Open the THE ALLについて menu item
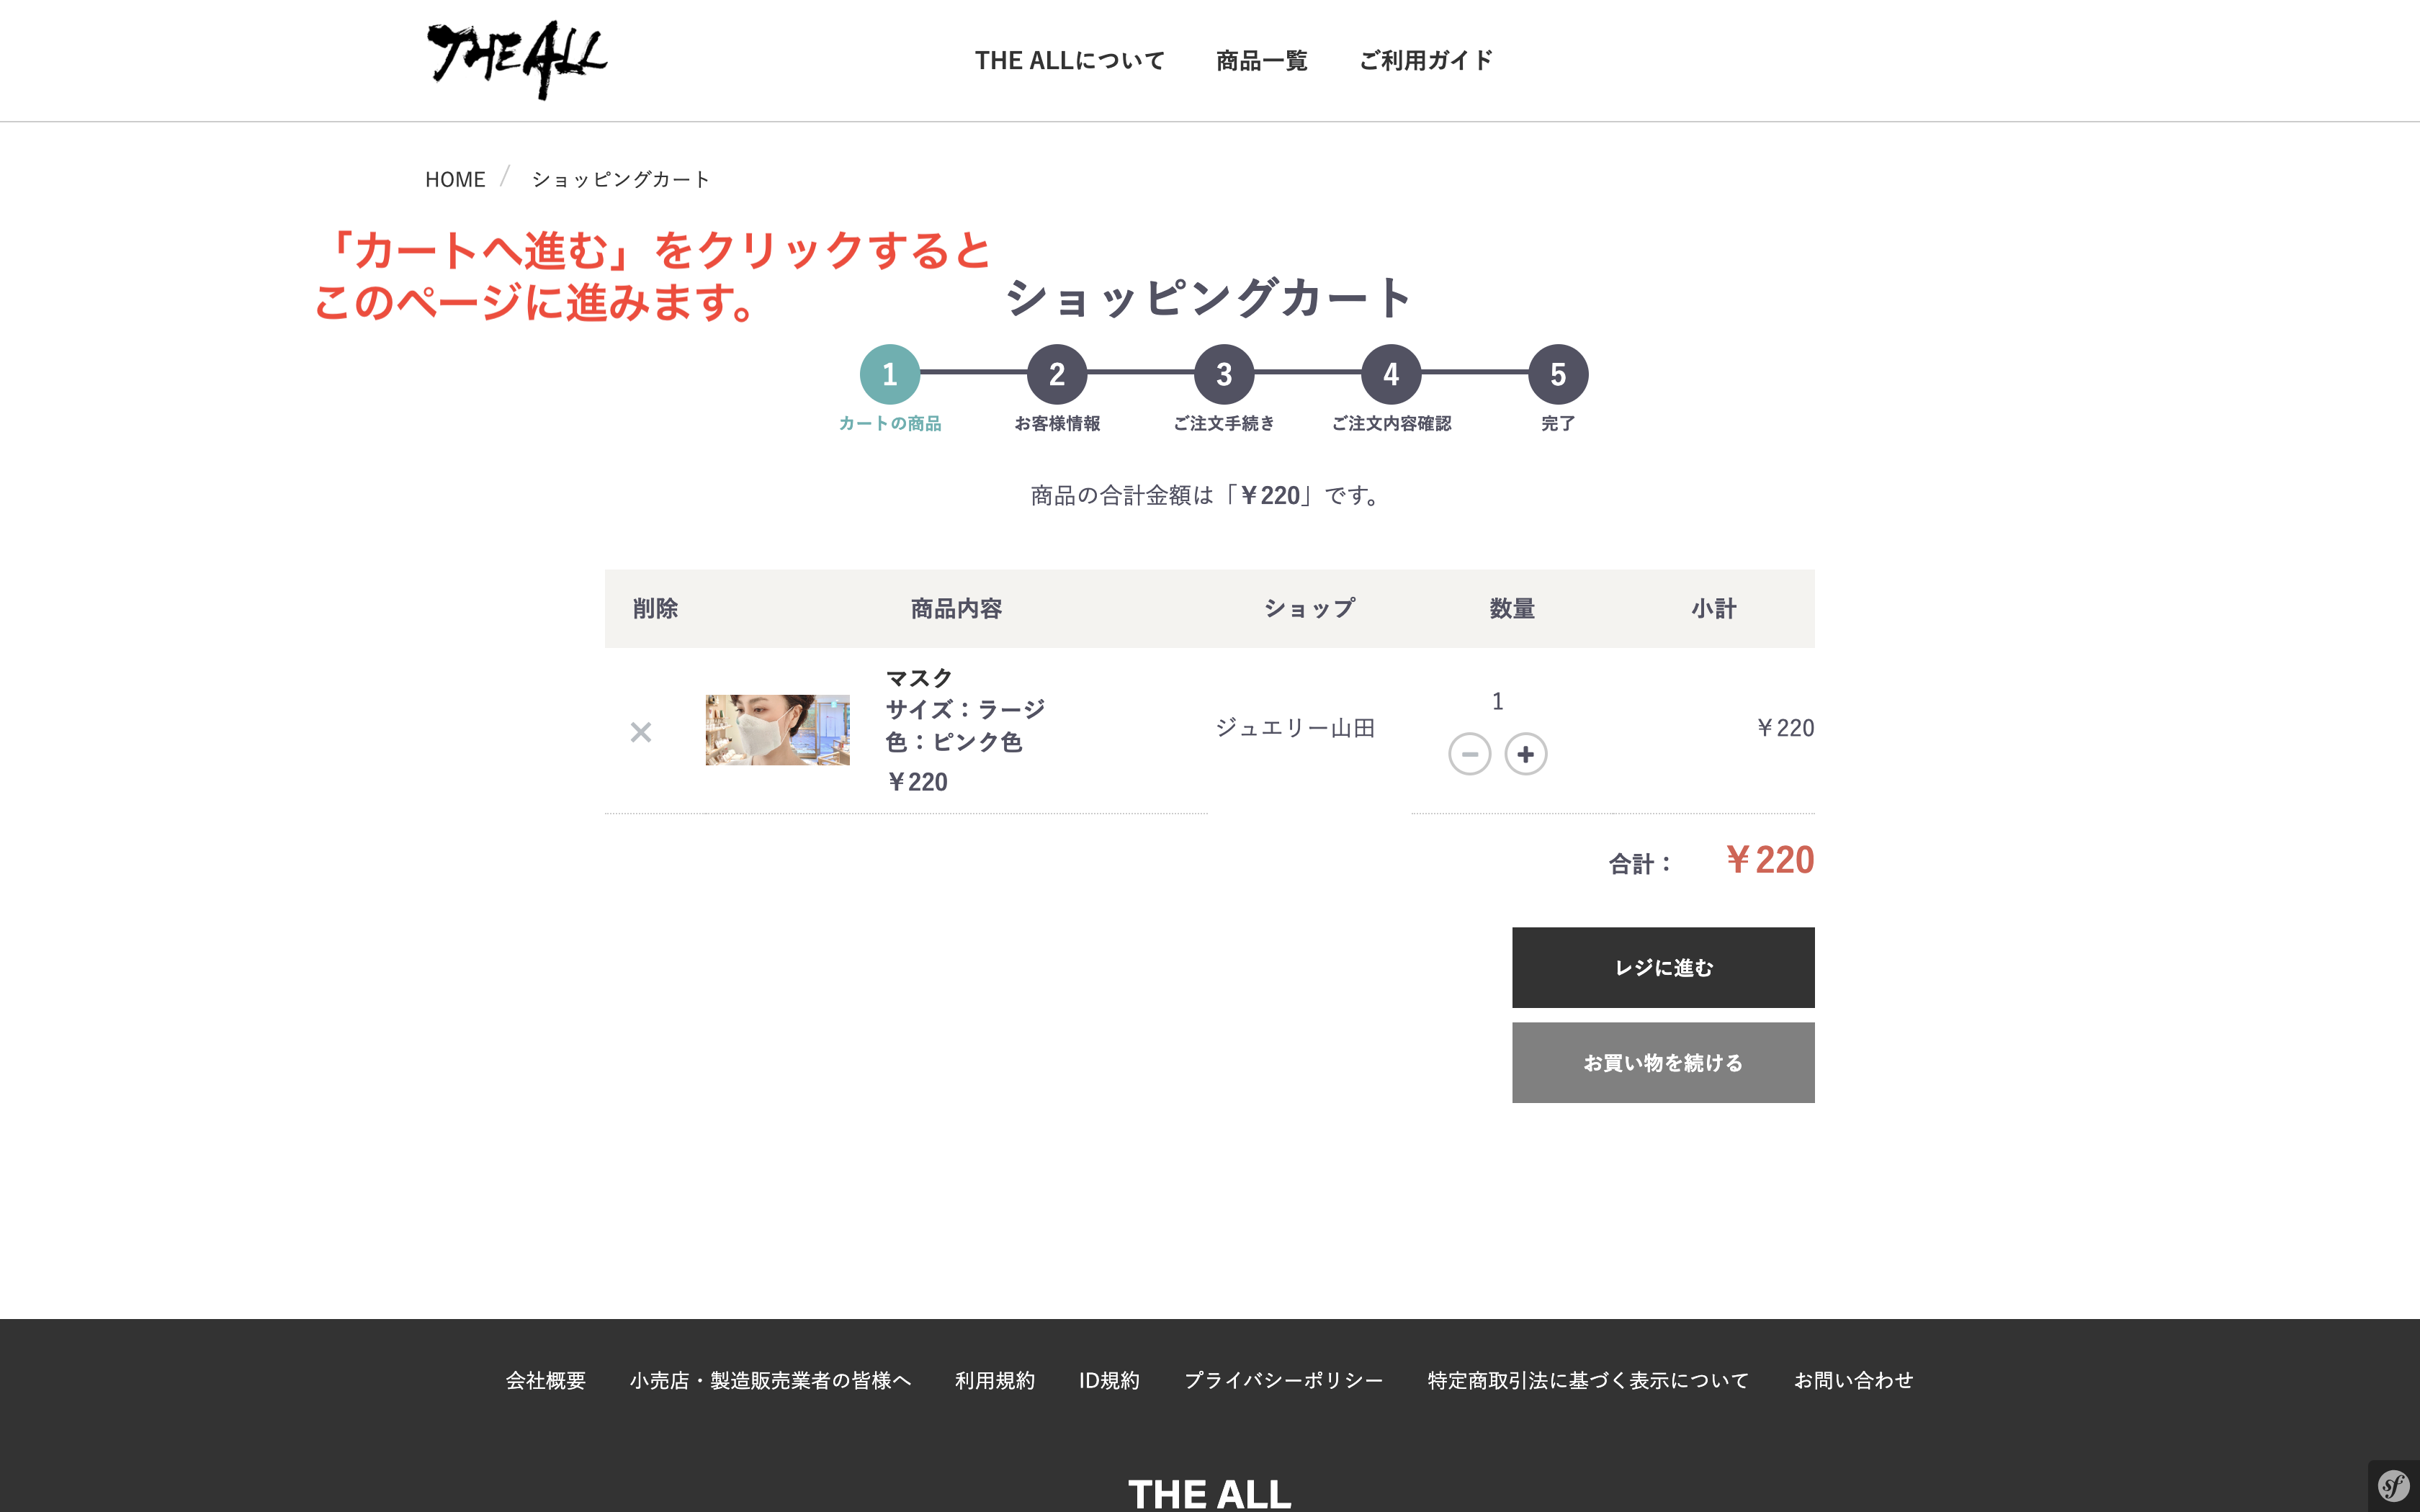The width and height of the screenshot is (2420, 1512). pos(1069,61)
